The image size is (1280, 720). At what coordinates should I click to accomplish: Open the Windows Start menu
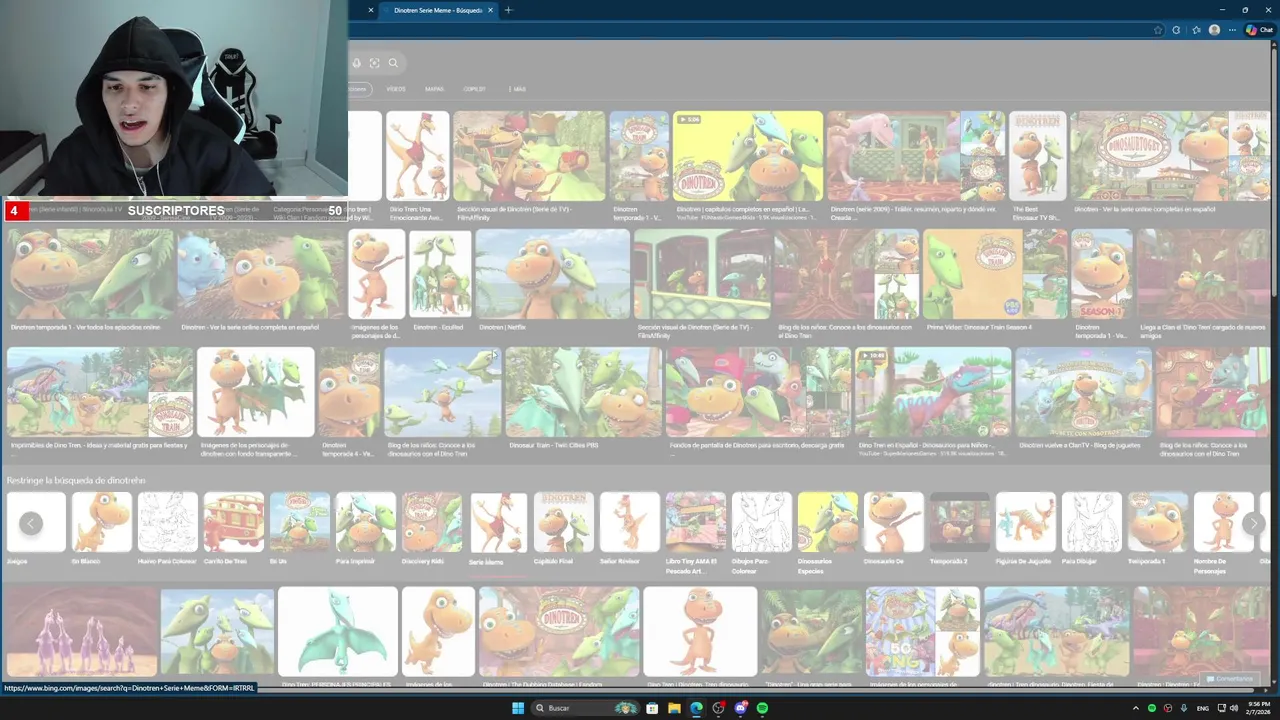pos(518,708)
